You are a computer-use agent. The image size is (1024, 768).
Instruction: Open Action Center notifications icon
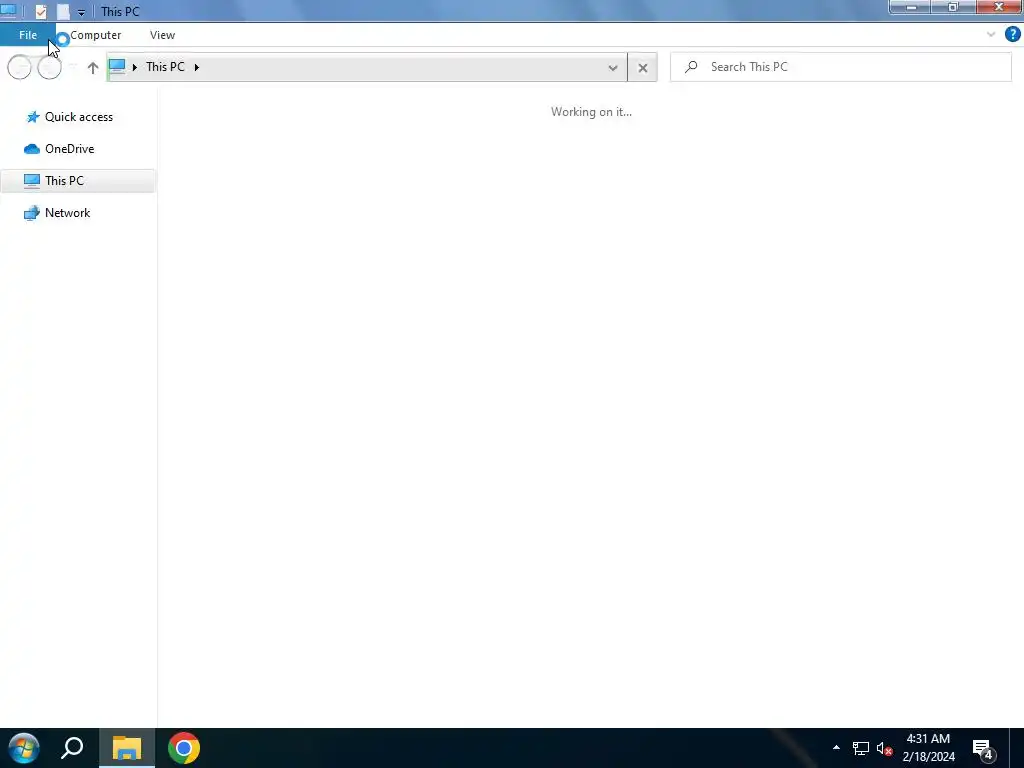point(983,748)
